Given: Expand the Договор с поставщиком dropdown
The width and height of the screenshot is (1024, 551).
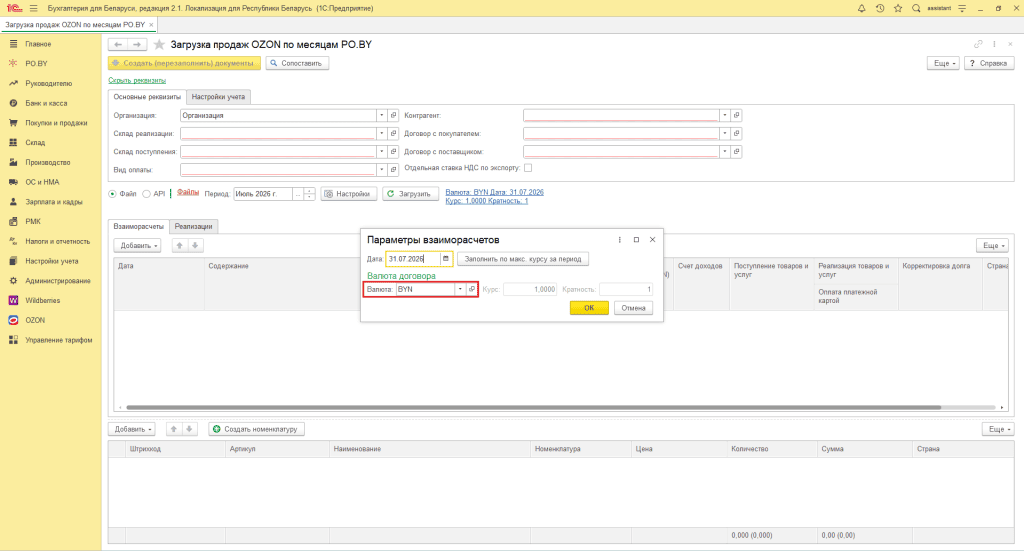Looking at the screenshot, I should (x=724, y=151).
